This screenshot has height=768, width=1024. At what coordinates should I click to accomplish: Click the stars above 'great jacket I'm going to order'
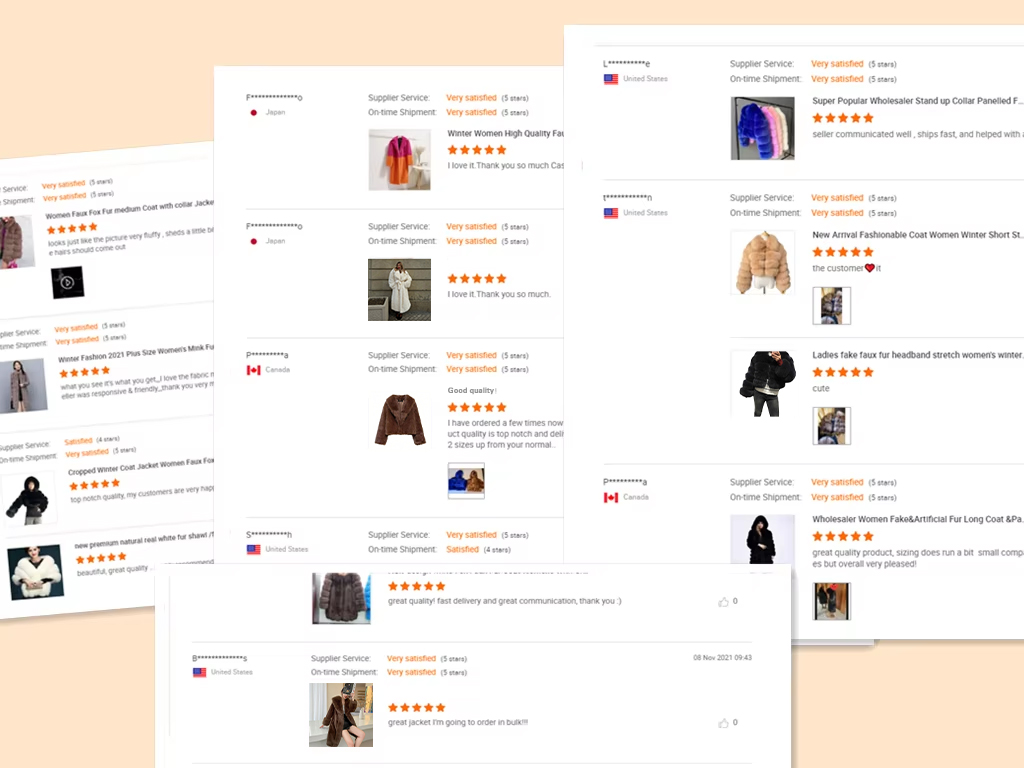coord(417,707)
